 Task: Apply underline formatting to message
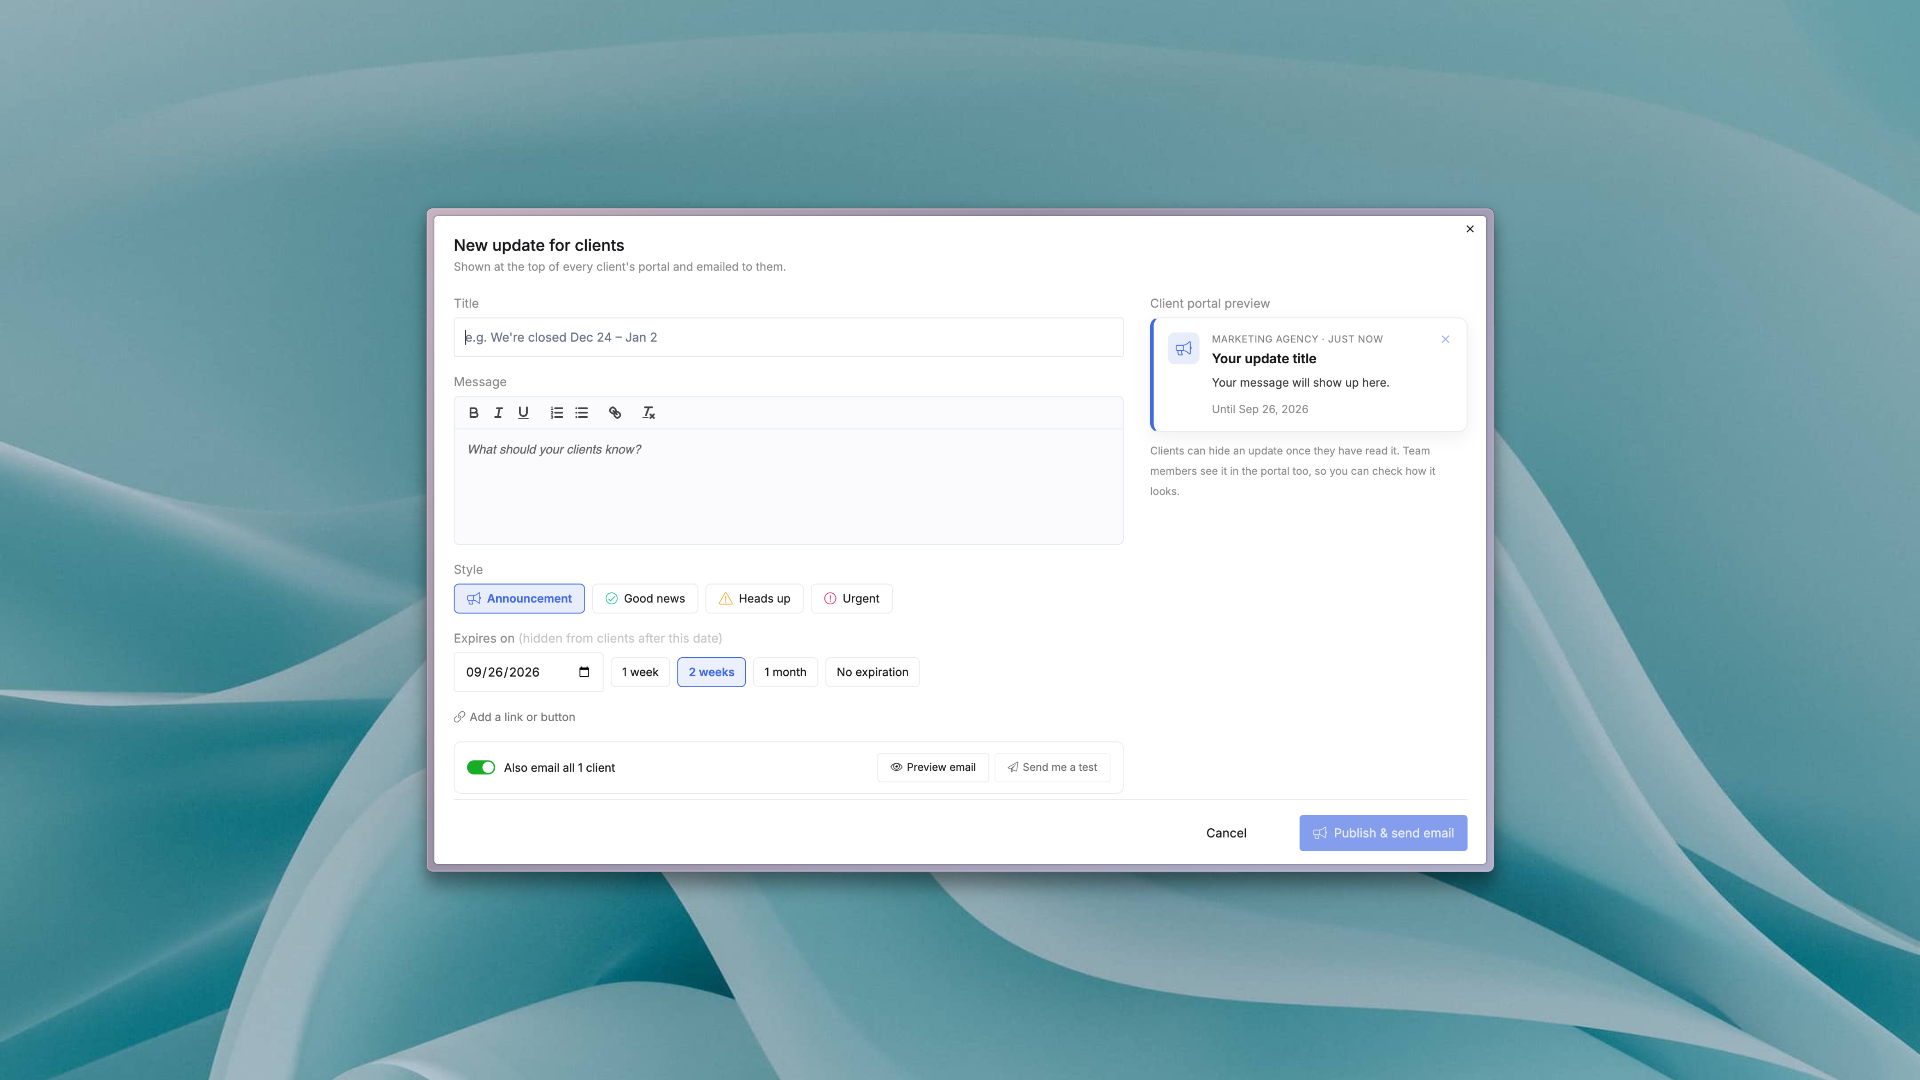[x=523, y=413]
